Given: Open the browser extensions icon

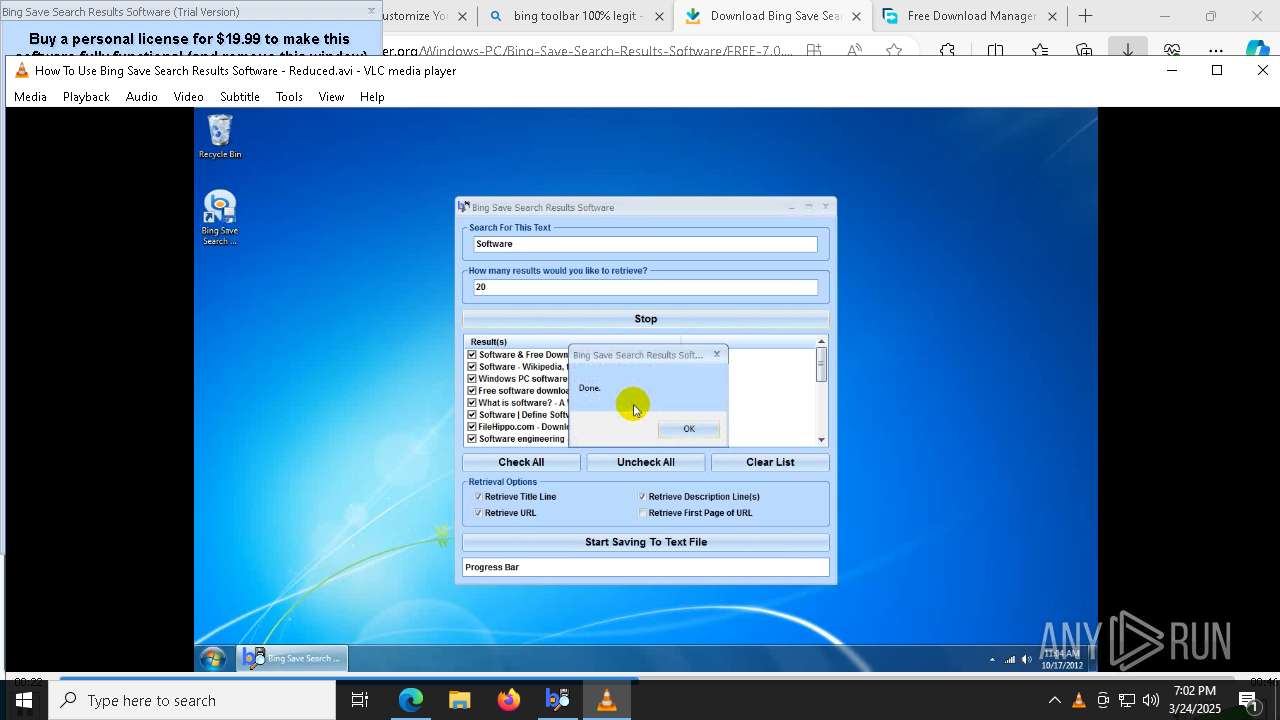Looking at the screenshot, I should 947,50.
